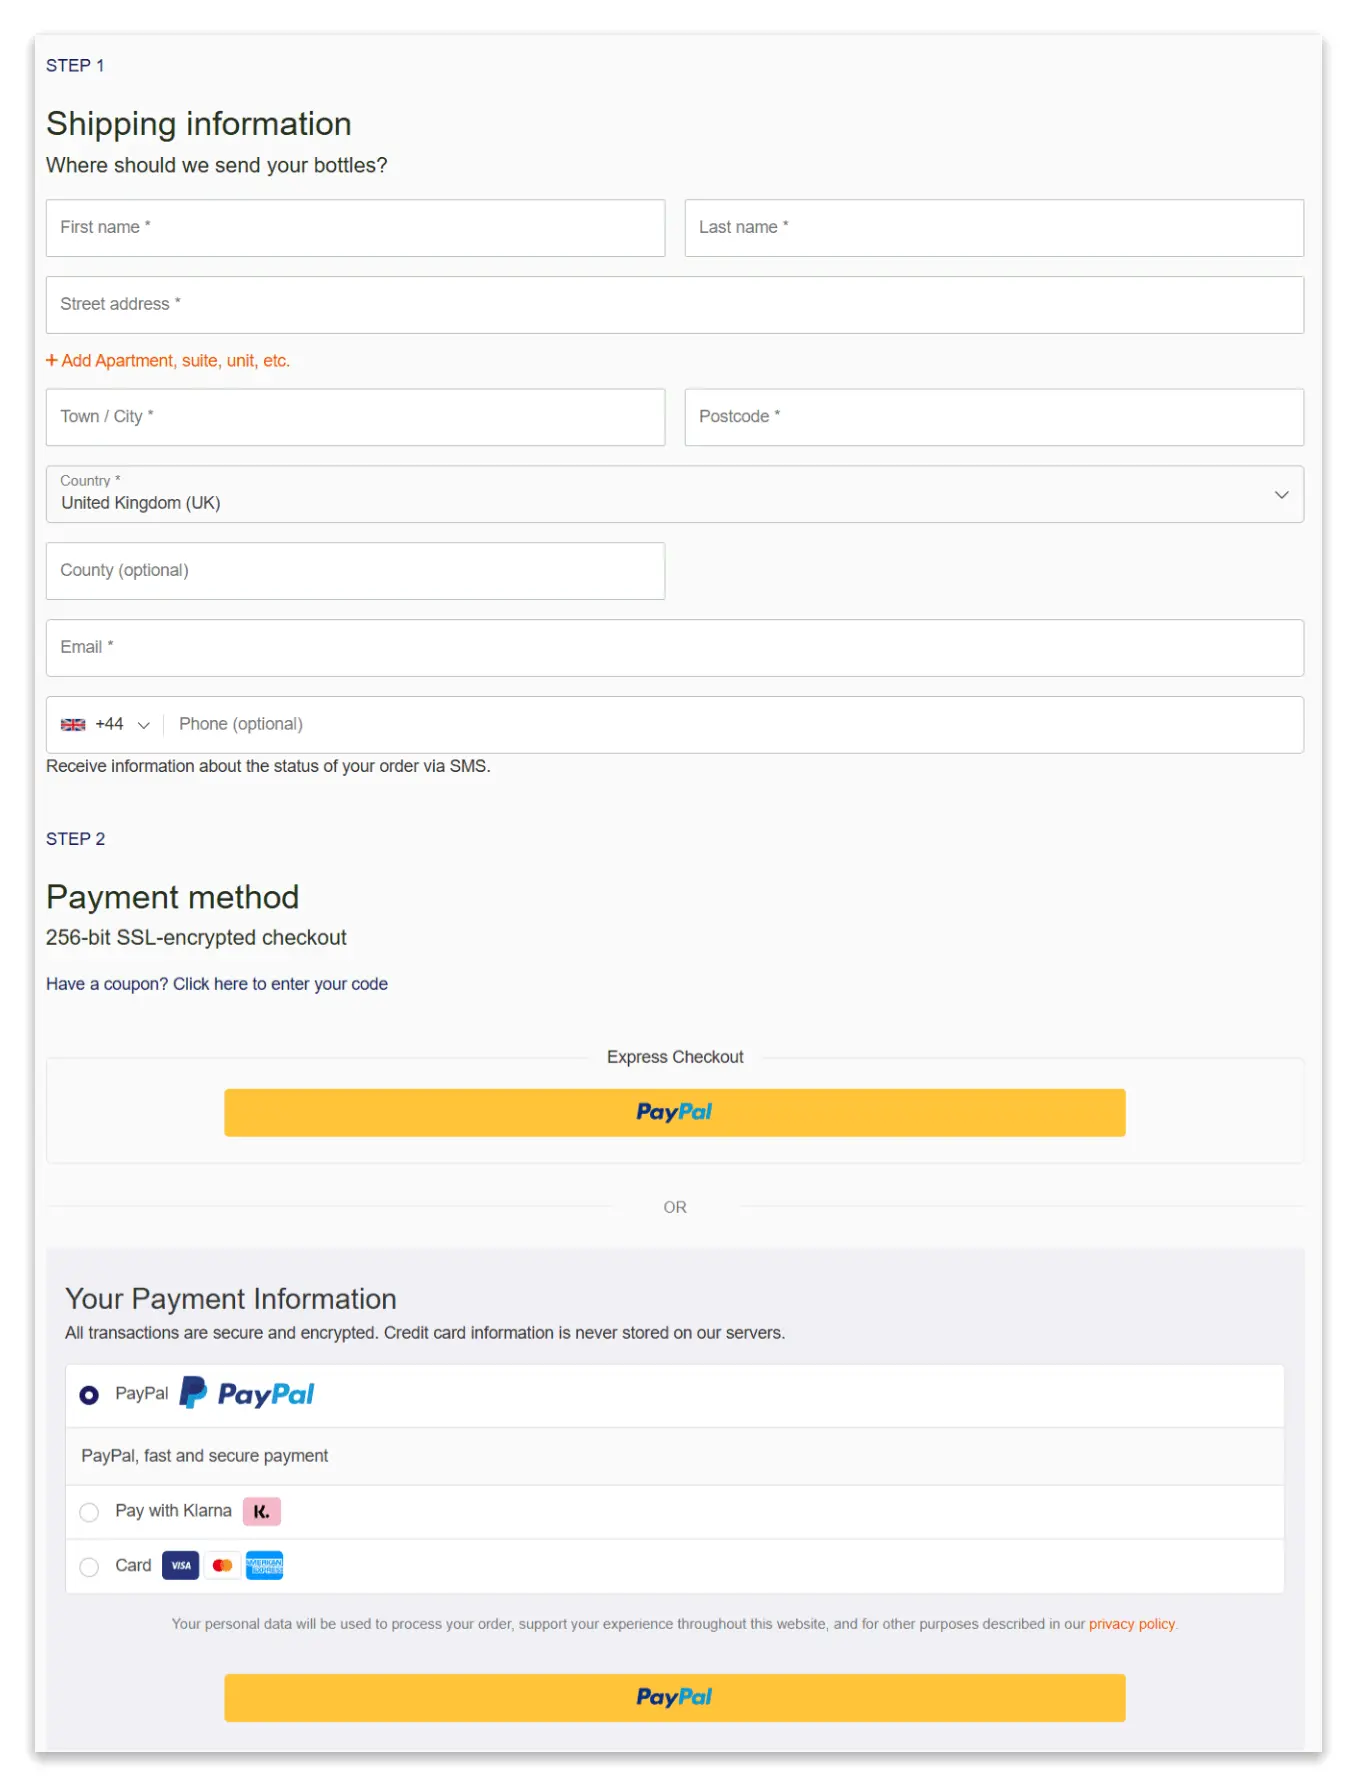This screenshot has width=1357, height=1787.
Task: Select the Pay with Klarna radio button
Action: [x=89, y=1512]
